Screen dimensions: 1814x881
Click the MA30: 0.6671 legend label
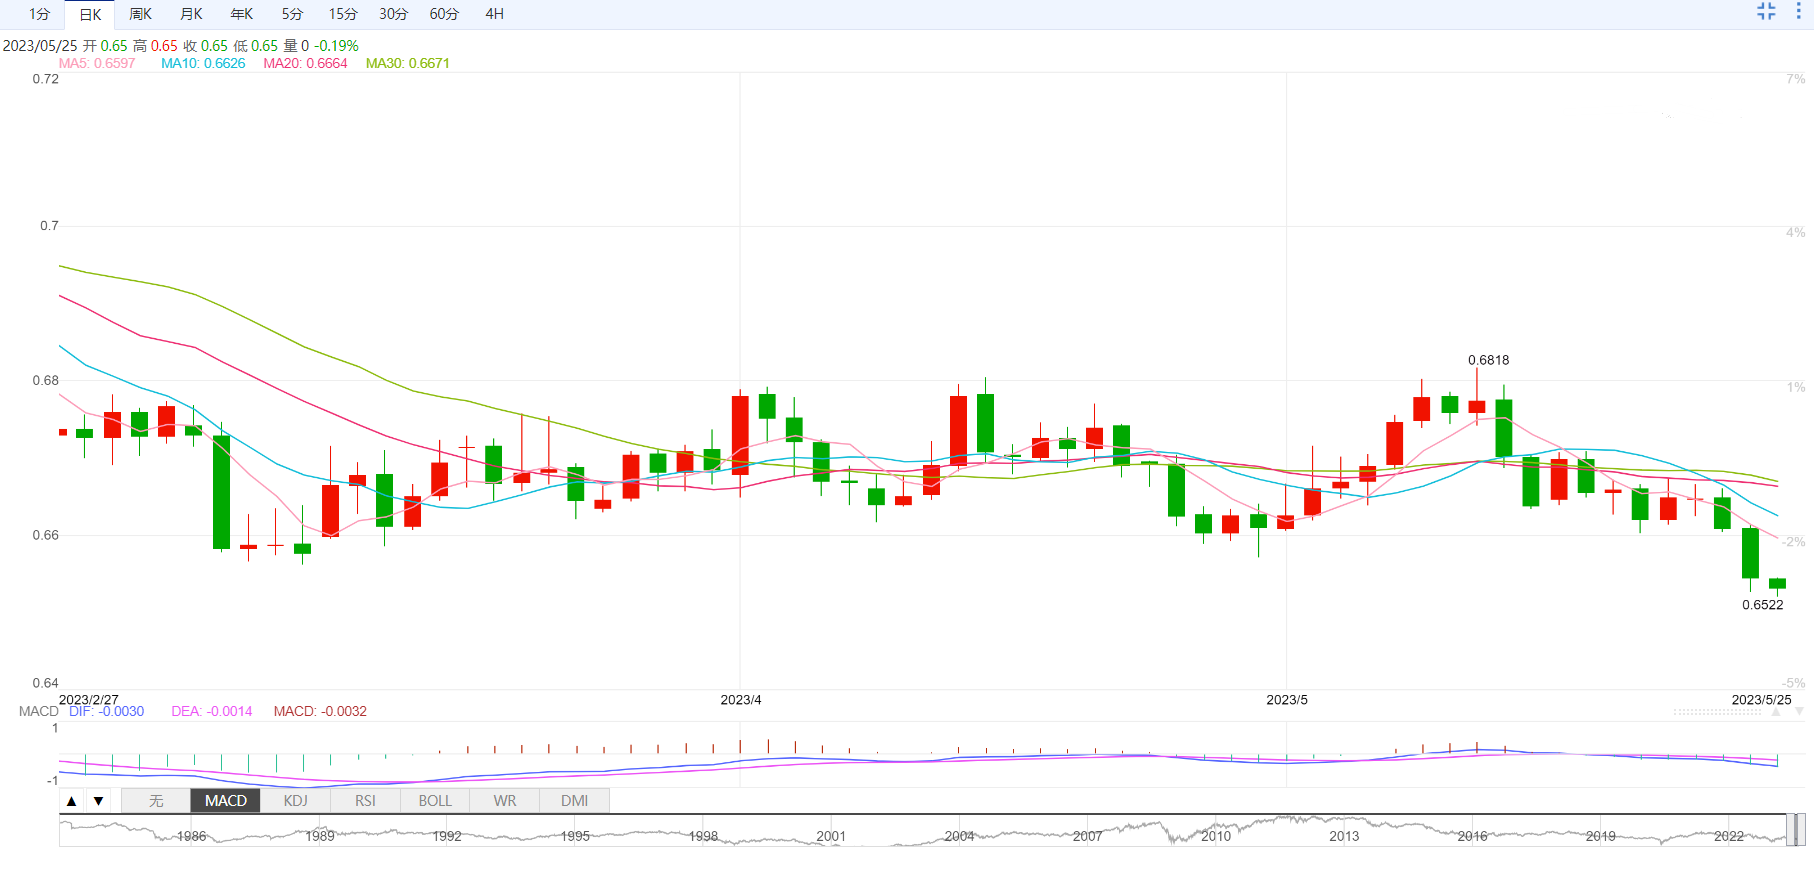point(407,63)
